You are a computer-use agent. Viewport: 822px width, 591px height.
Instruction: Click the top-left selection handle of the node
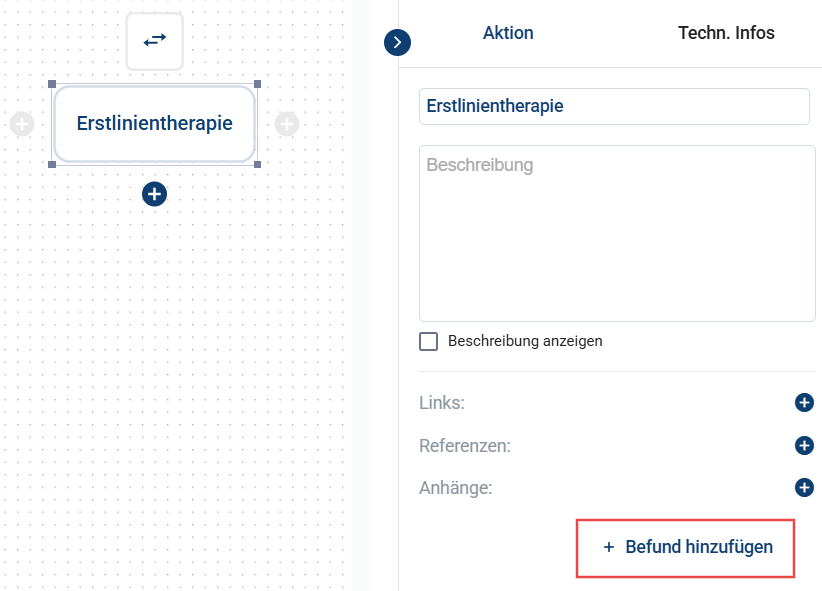[x=53, y=85]
